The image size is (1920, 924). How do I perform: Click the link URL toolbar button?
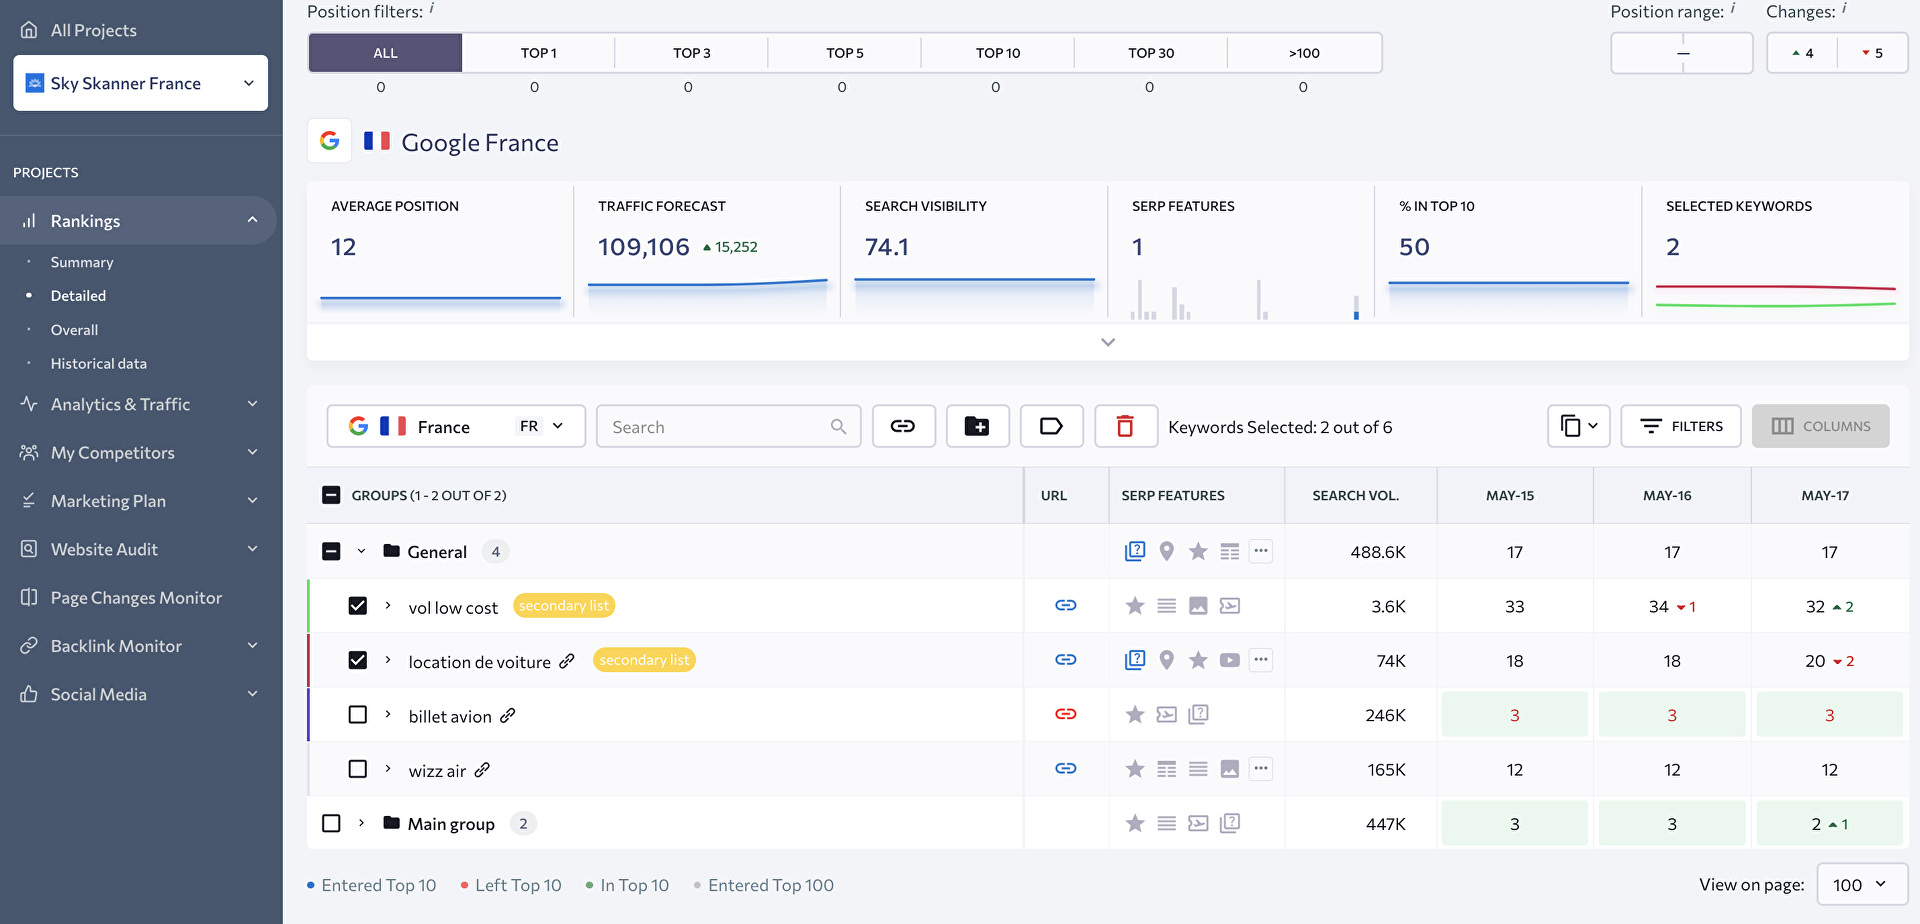pos(903,426)
